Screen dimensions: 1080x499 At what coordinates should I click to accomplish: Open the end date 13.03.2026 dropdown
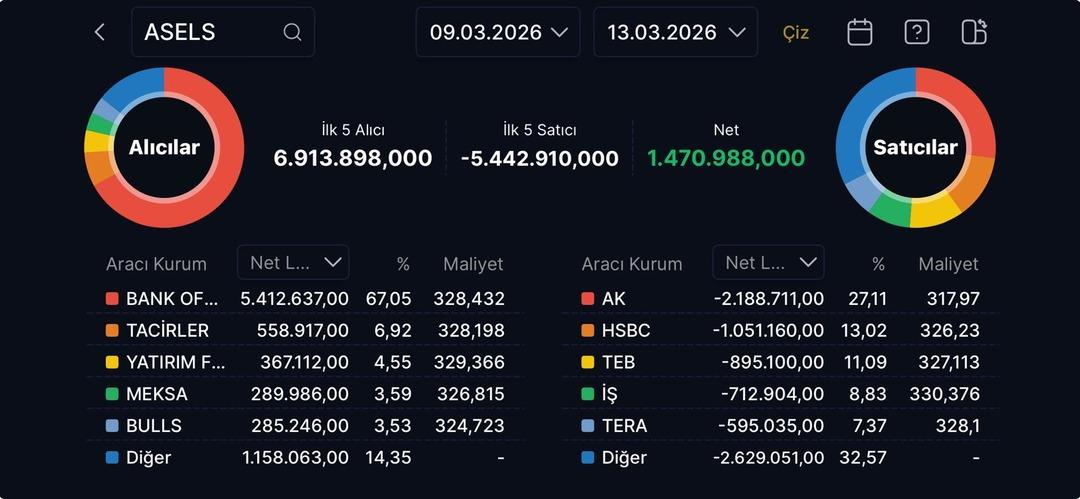tap(675, 32)
